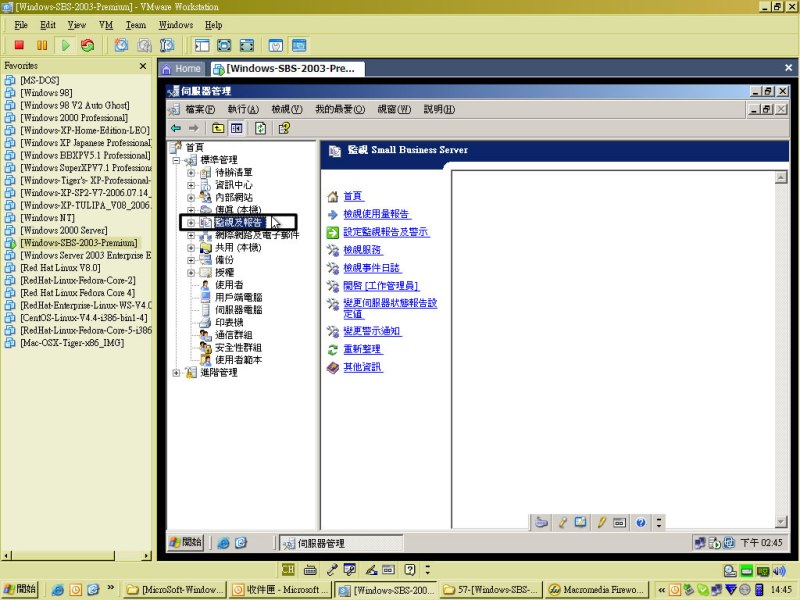
Task: Click the scroll-up arrow of the details pane
Action: coord(781,177)
